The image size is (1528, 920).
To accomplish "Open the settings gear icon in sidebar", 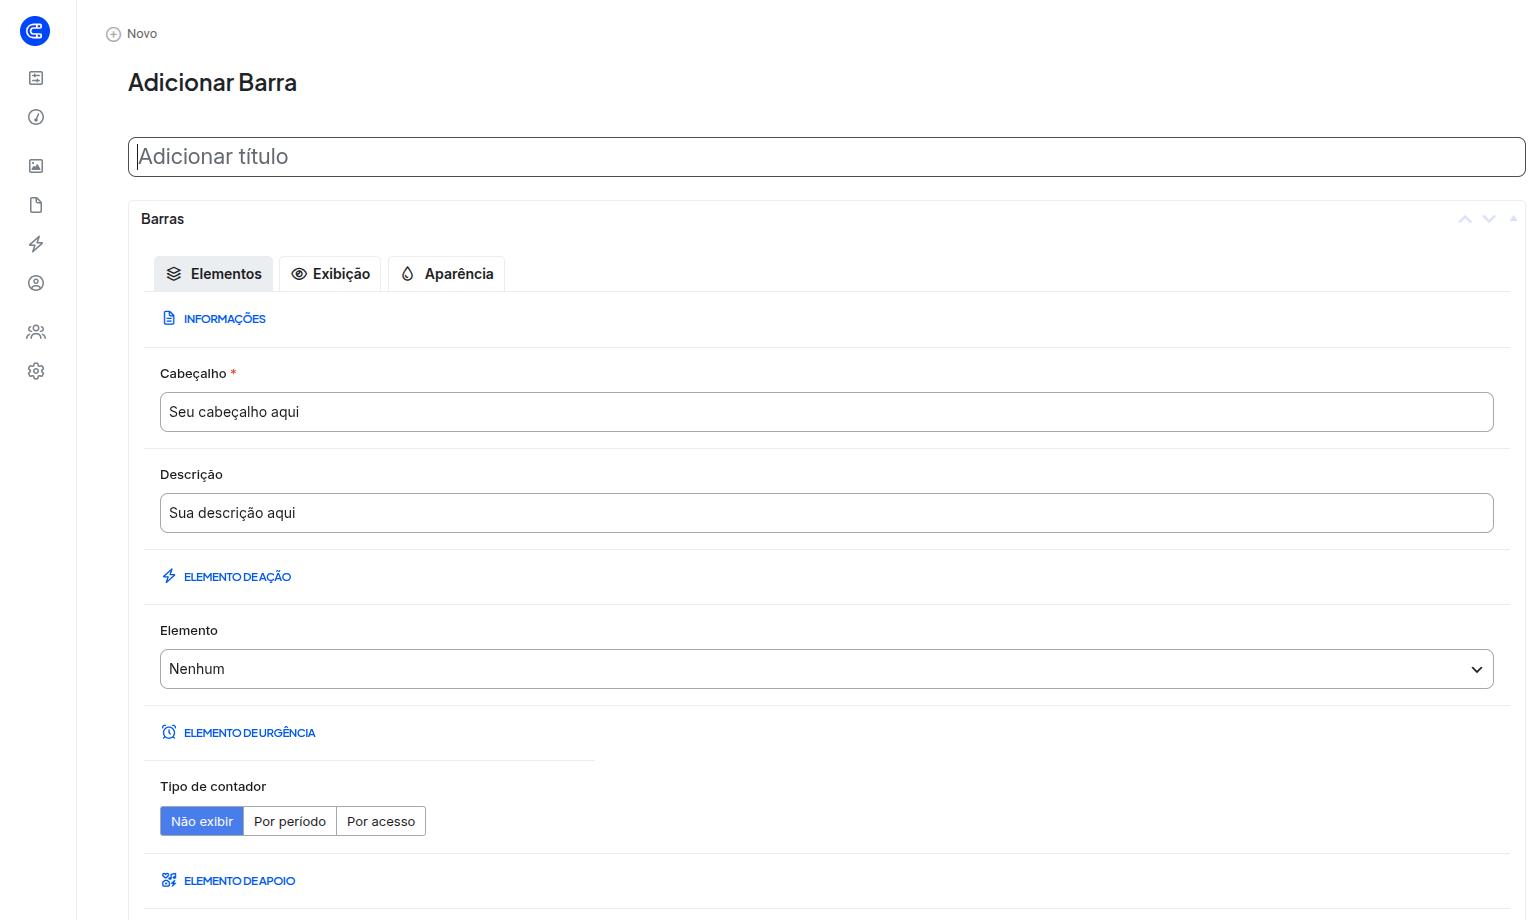I will pos(36,371).
